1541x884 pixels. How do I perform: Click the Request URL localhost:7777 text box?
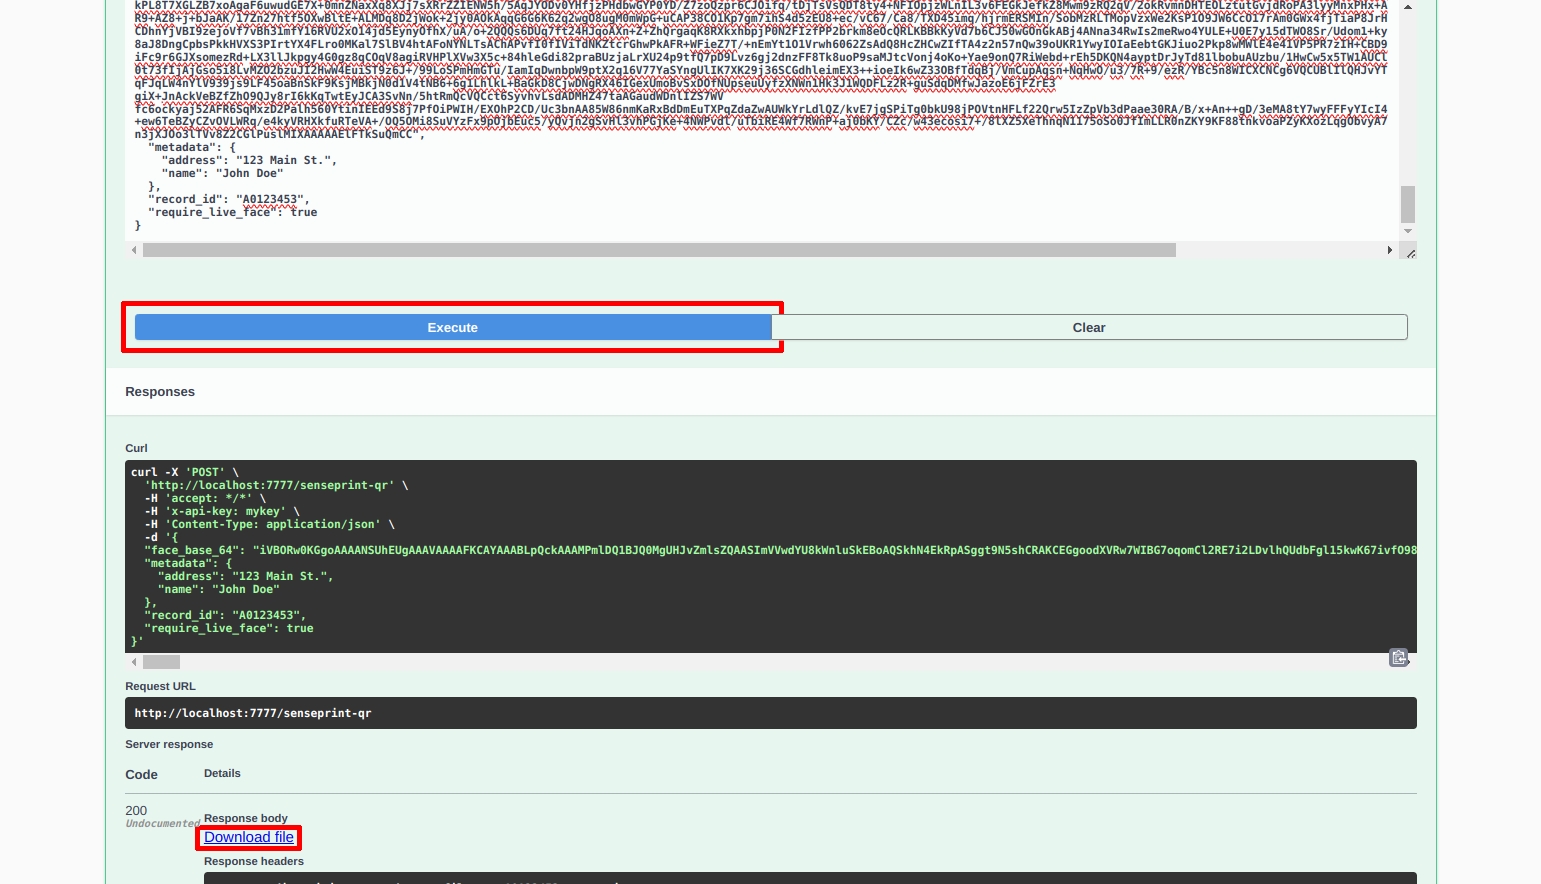coord(770,713)
